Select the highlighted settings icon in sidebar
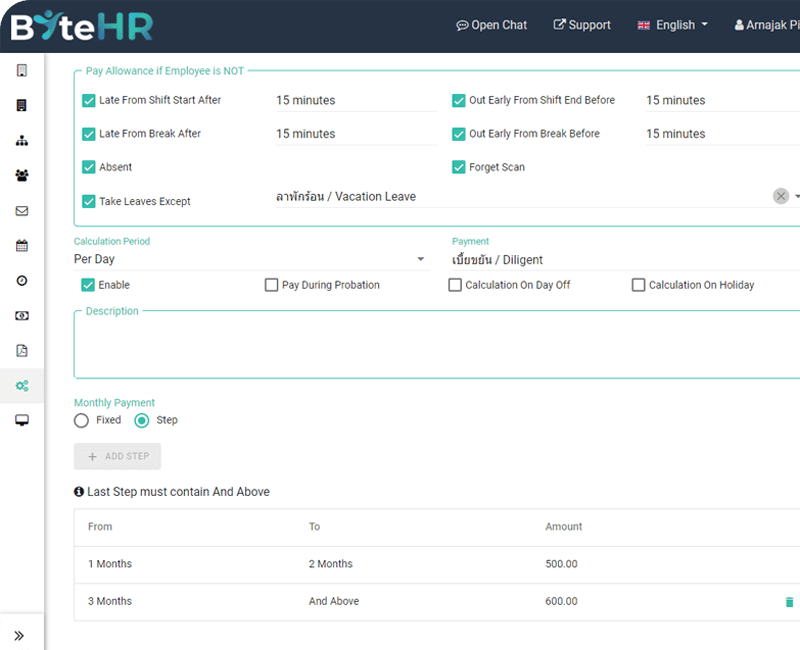Image resolution: width=800 pixels, height=650 pixels. (x=22, y=385)
